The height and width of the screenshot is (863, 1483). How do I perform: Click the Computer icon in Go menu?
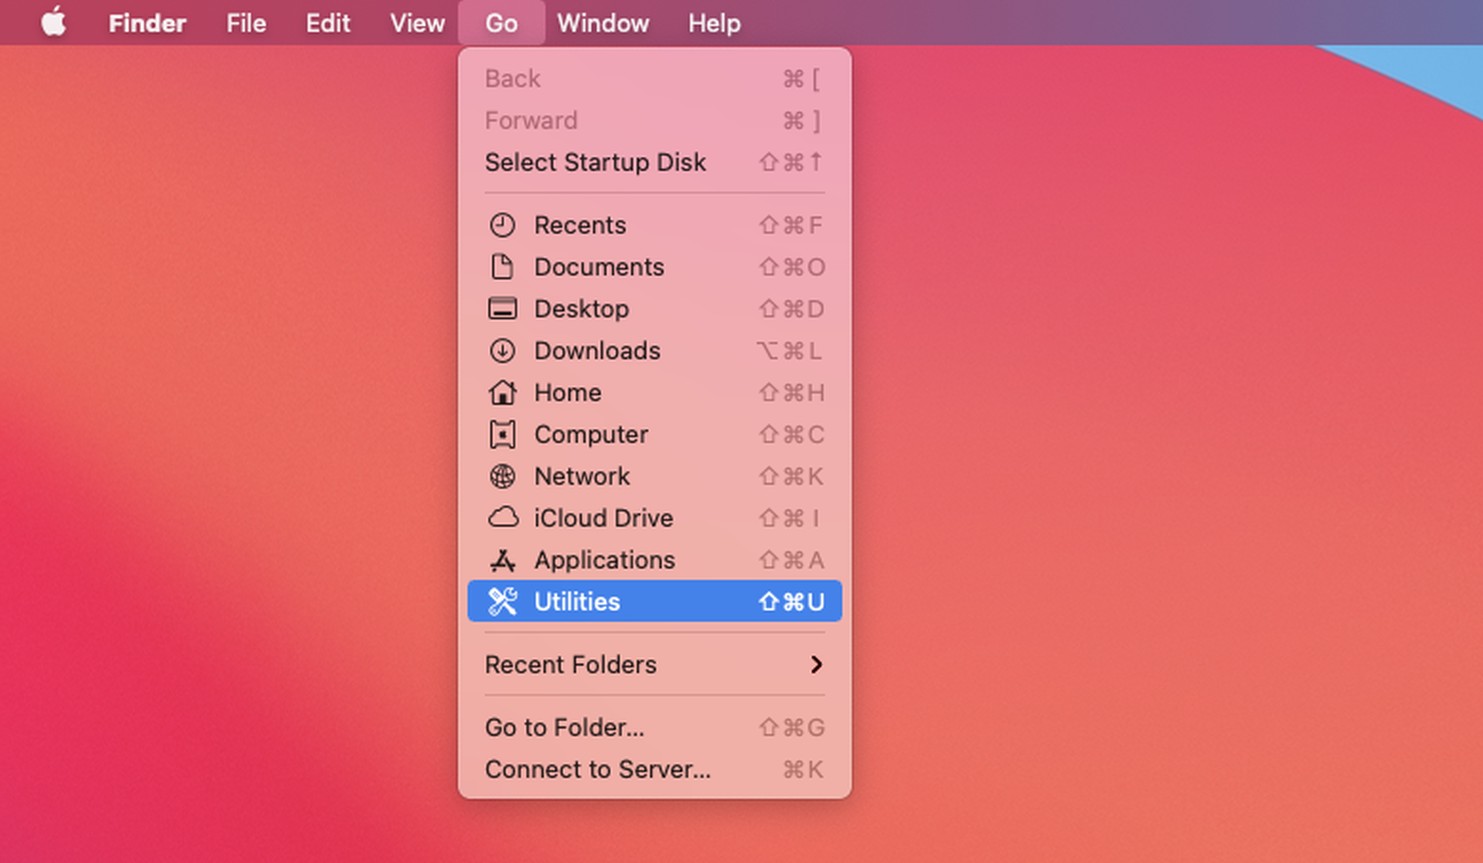[502, 434]
